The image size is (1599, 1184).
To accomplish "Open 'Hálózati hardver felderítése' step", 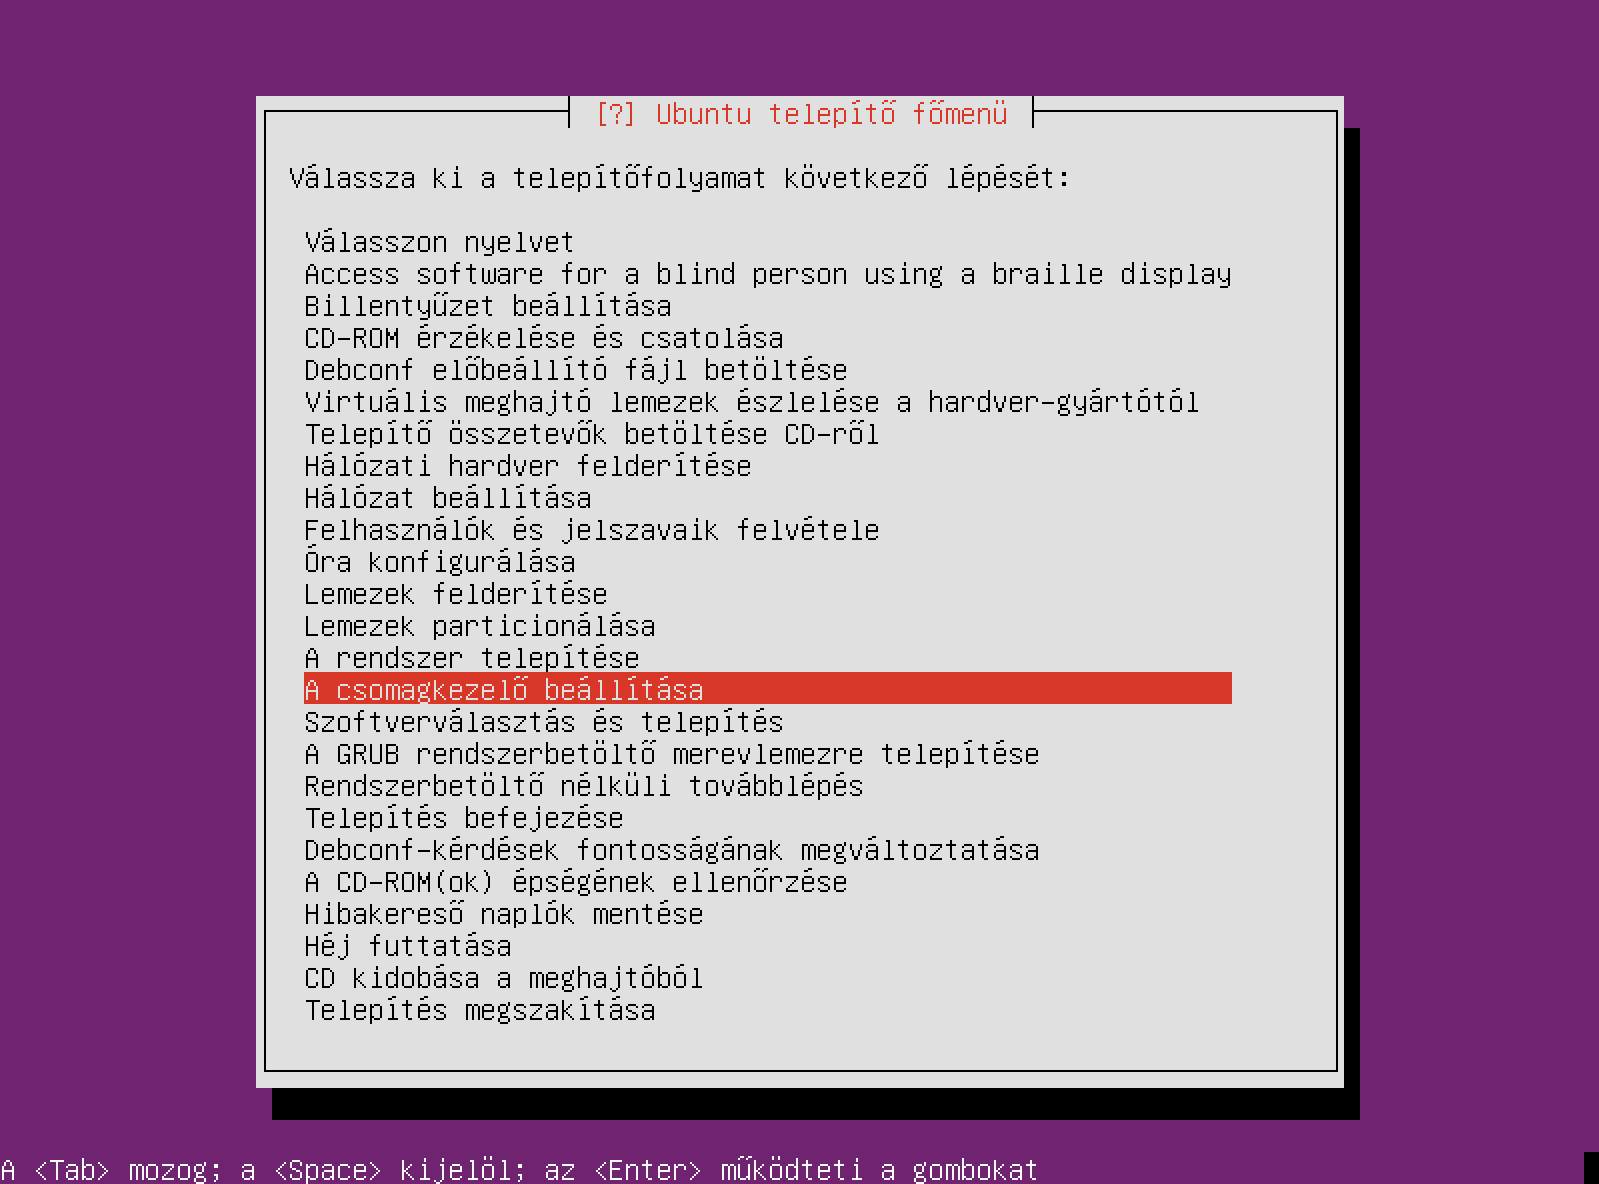I will 768,466.
